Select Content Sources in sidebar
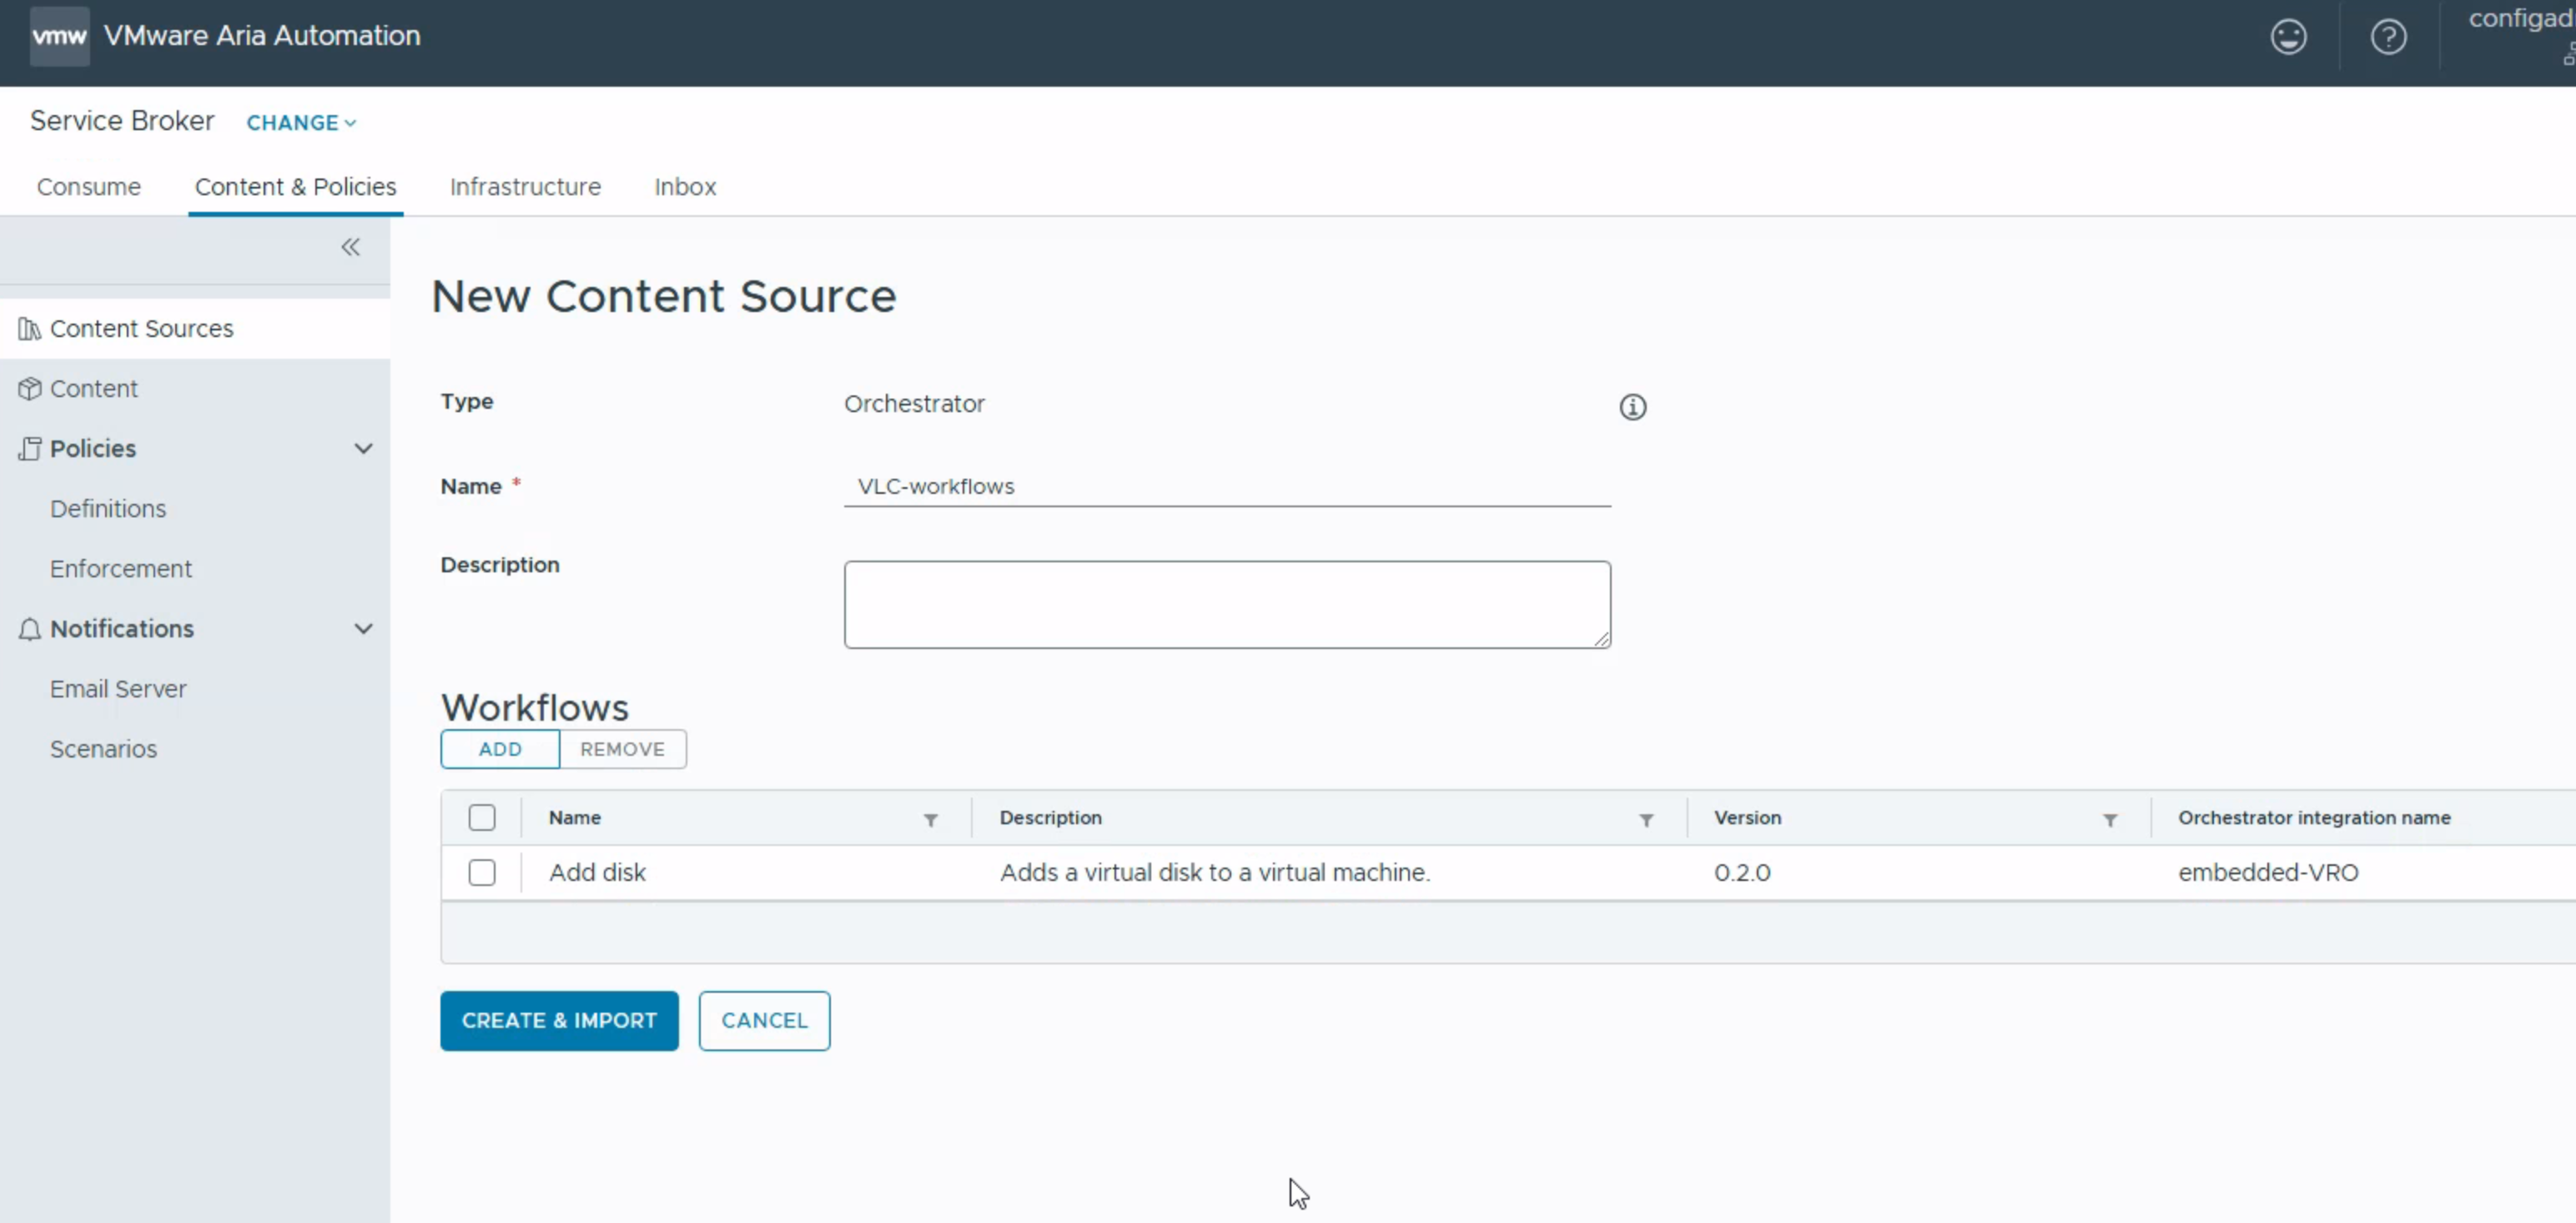2576x1223 pixels. [x=195, y=329]
